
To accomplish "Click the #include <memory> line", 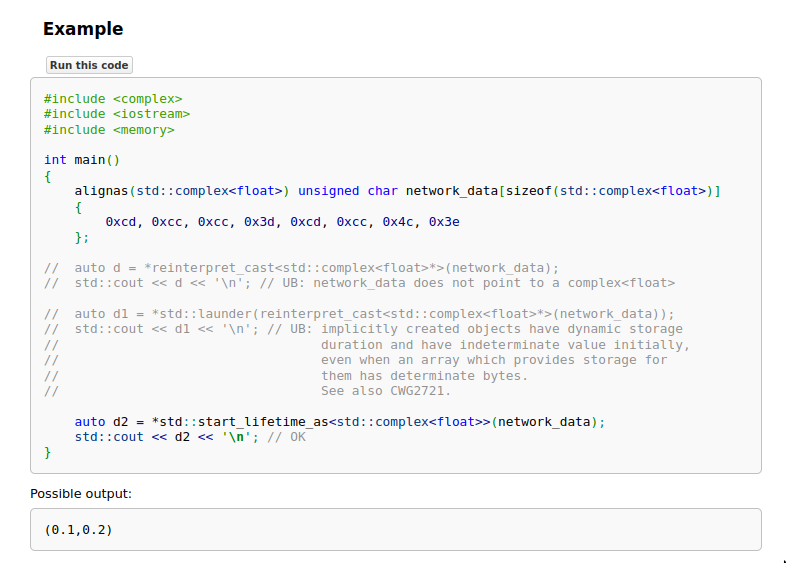I will (109, 130).
